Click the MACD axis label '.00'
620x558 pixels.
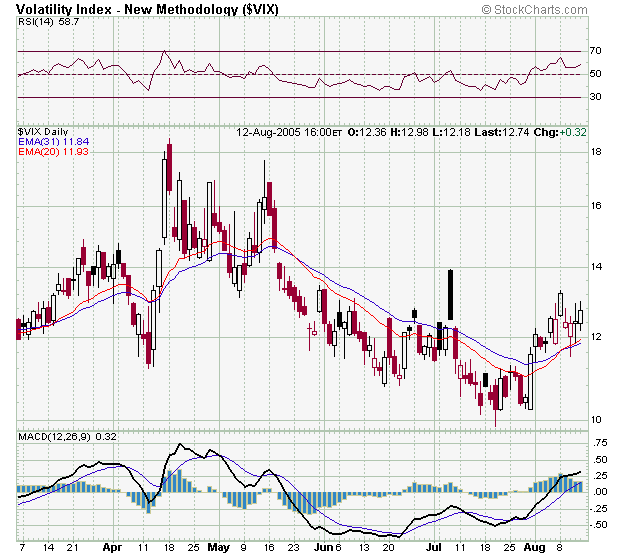pyautogui.click(x=600, y=492)
